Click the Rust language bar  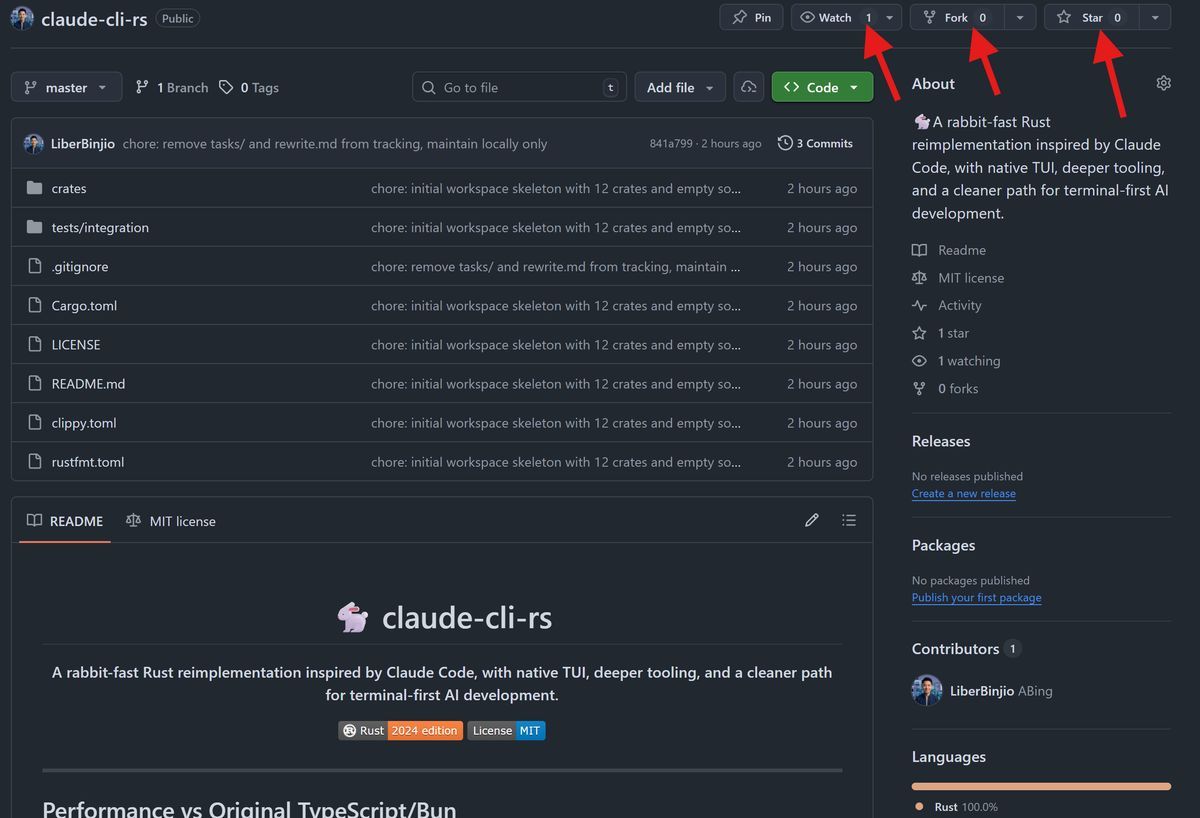tap(1040, 786)
